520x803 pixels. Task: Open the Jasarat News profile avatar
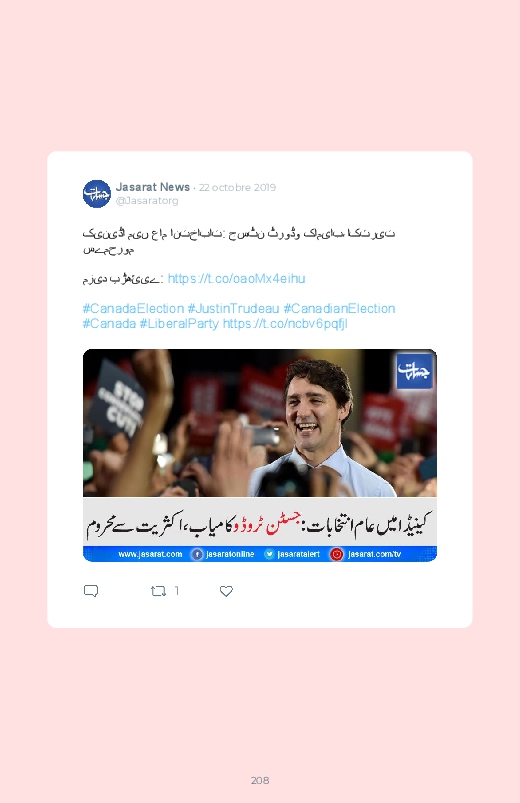tap(97, 194)
